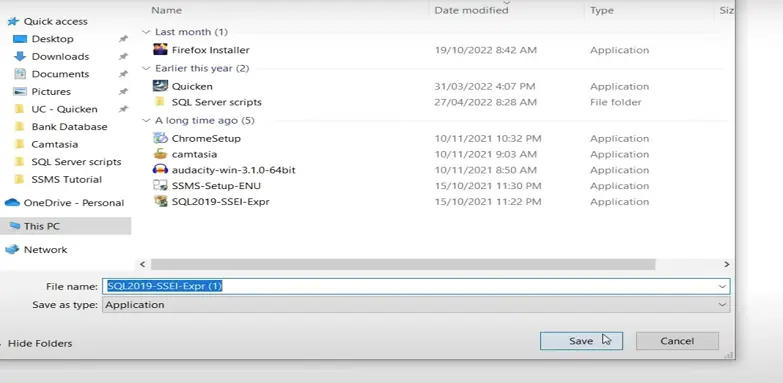The height and width of the screenshot is (383, 783).
Task: Select the audacity-win-3.1.0-64bit file name
Action: pos(234,170)
